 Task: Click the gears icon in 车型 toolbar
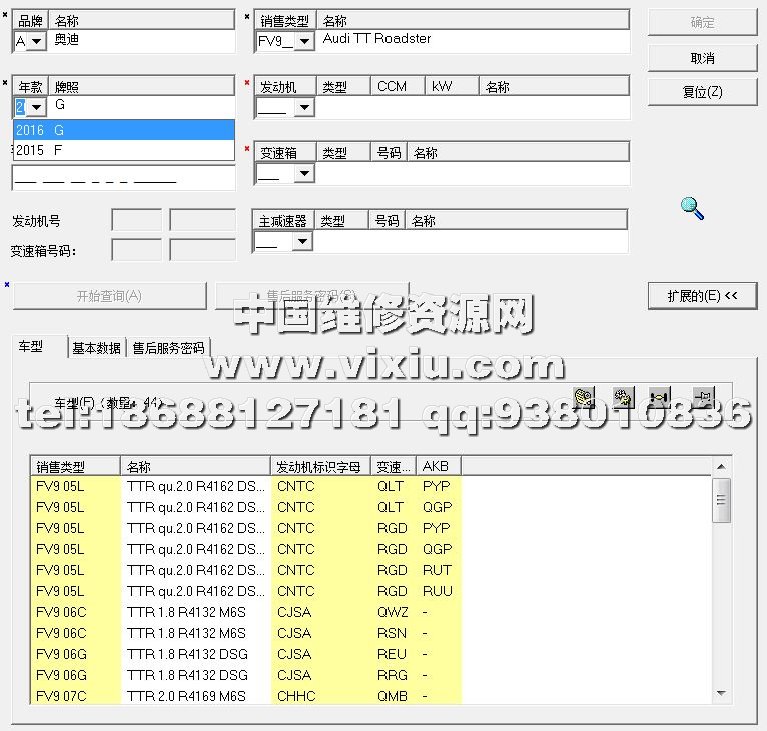[622, 397]
